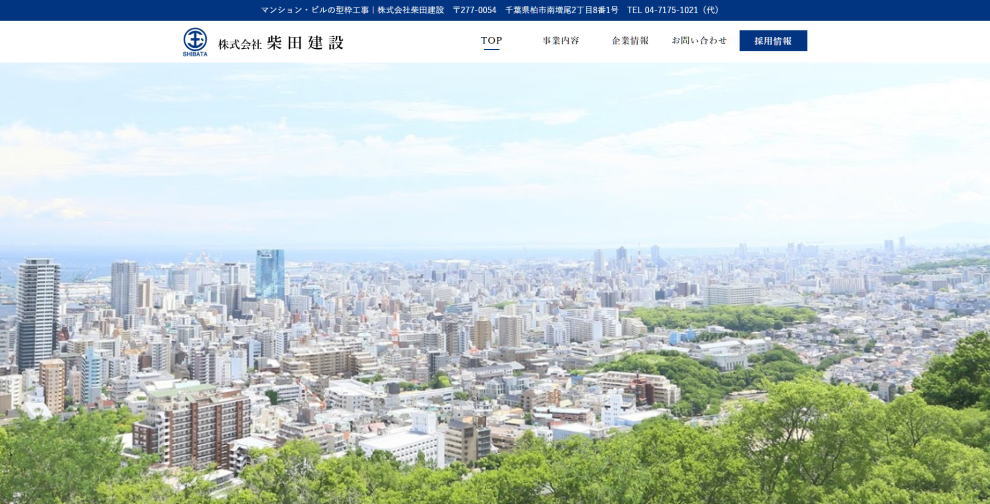The width and height of the screenshot is (990, 504).
Task: Go to the 企業情報 page
Action: click(x=630, y=40)
